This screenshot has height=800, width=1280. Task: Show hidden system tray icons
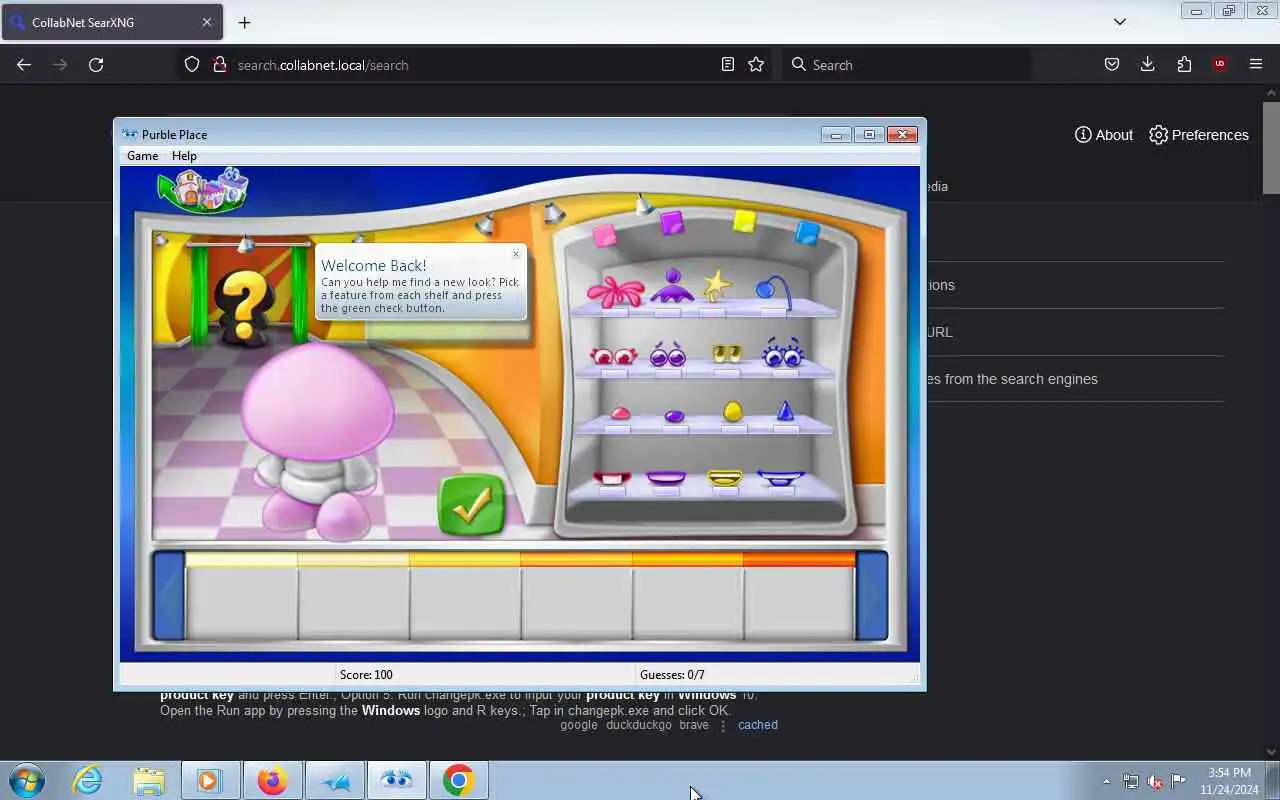pos(1106,781)
